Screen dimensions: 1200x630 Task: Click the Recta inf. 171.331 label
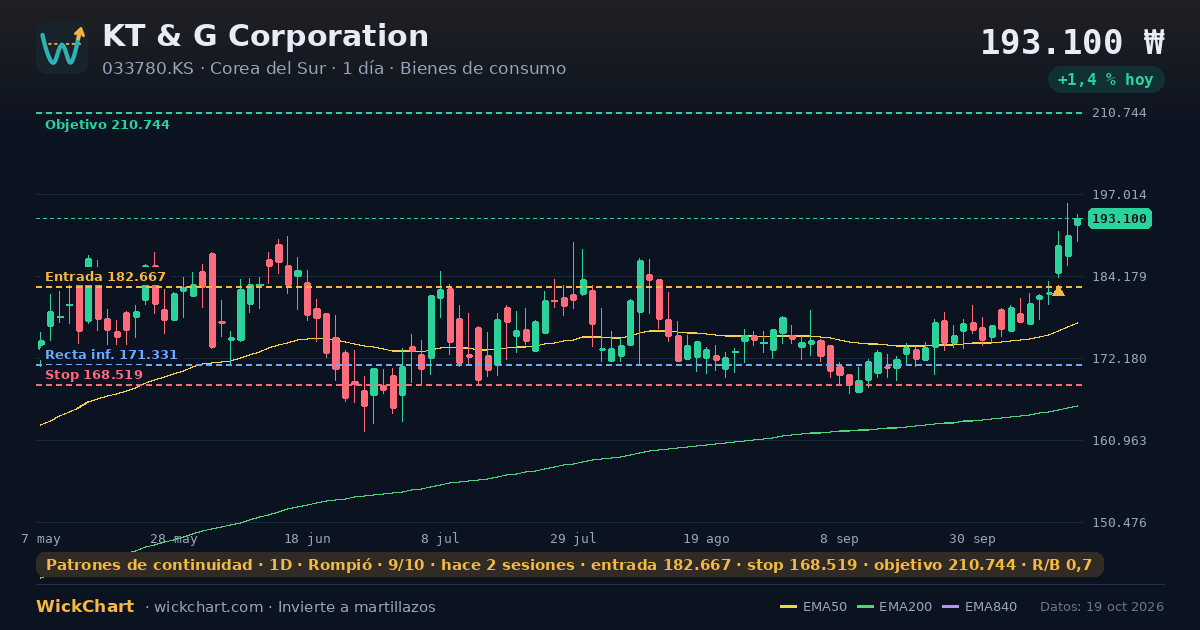click(x=111, y=355)
